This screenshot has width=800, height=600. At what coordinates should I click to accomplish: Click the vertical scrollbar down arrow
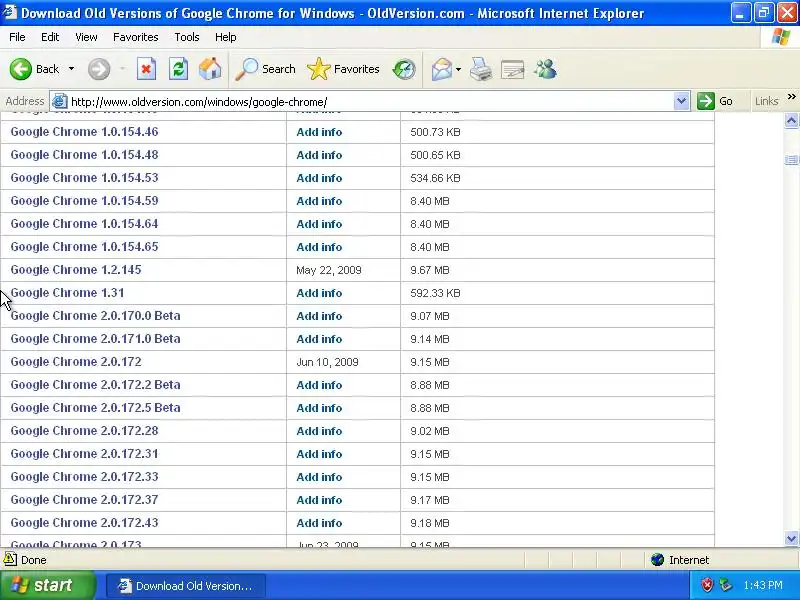[x=791, y=538]
